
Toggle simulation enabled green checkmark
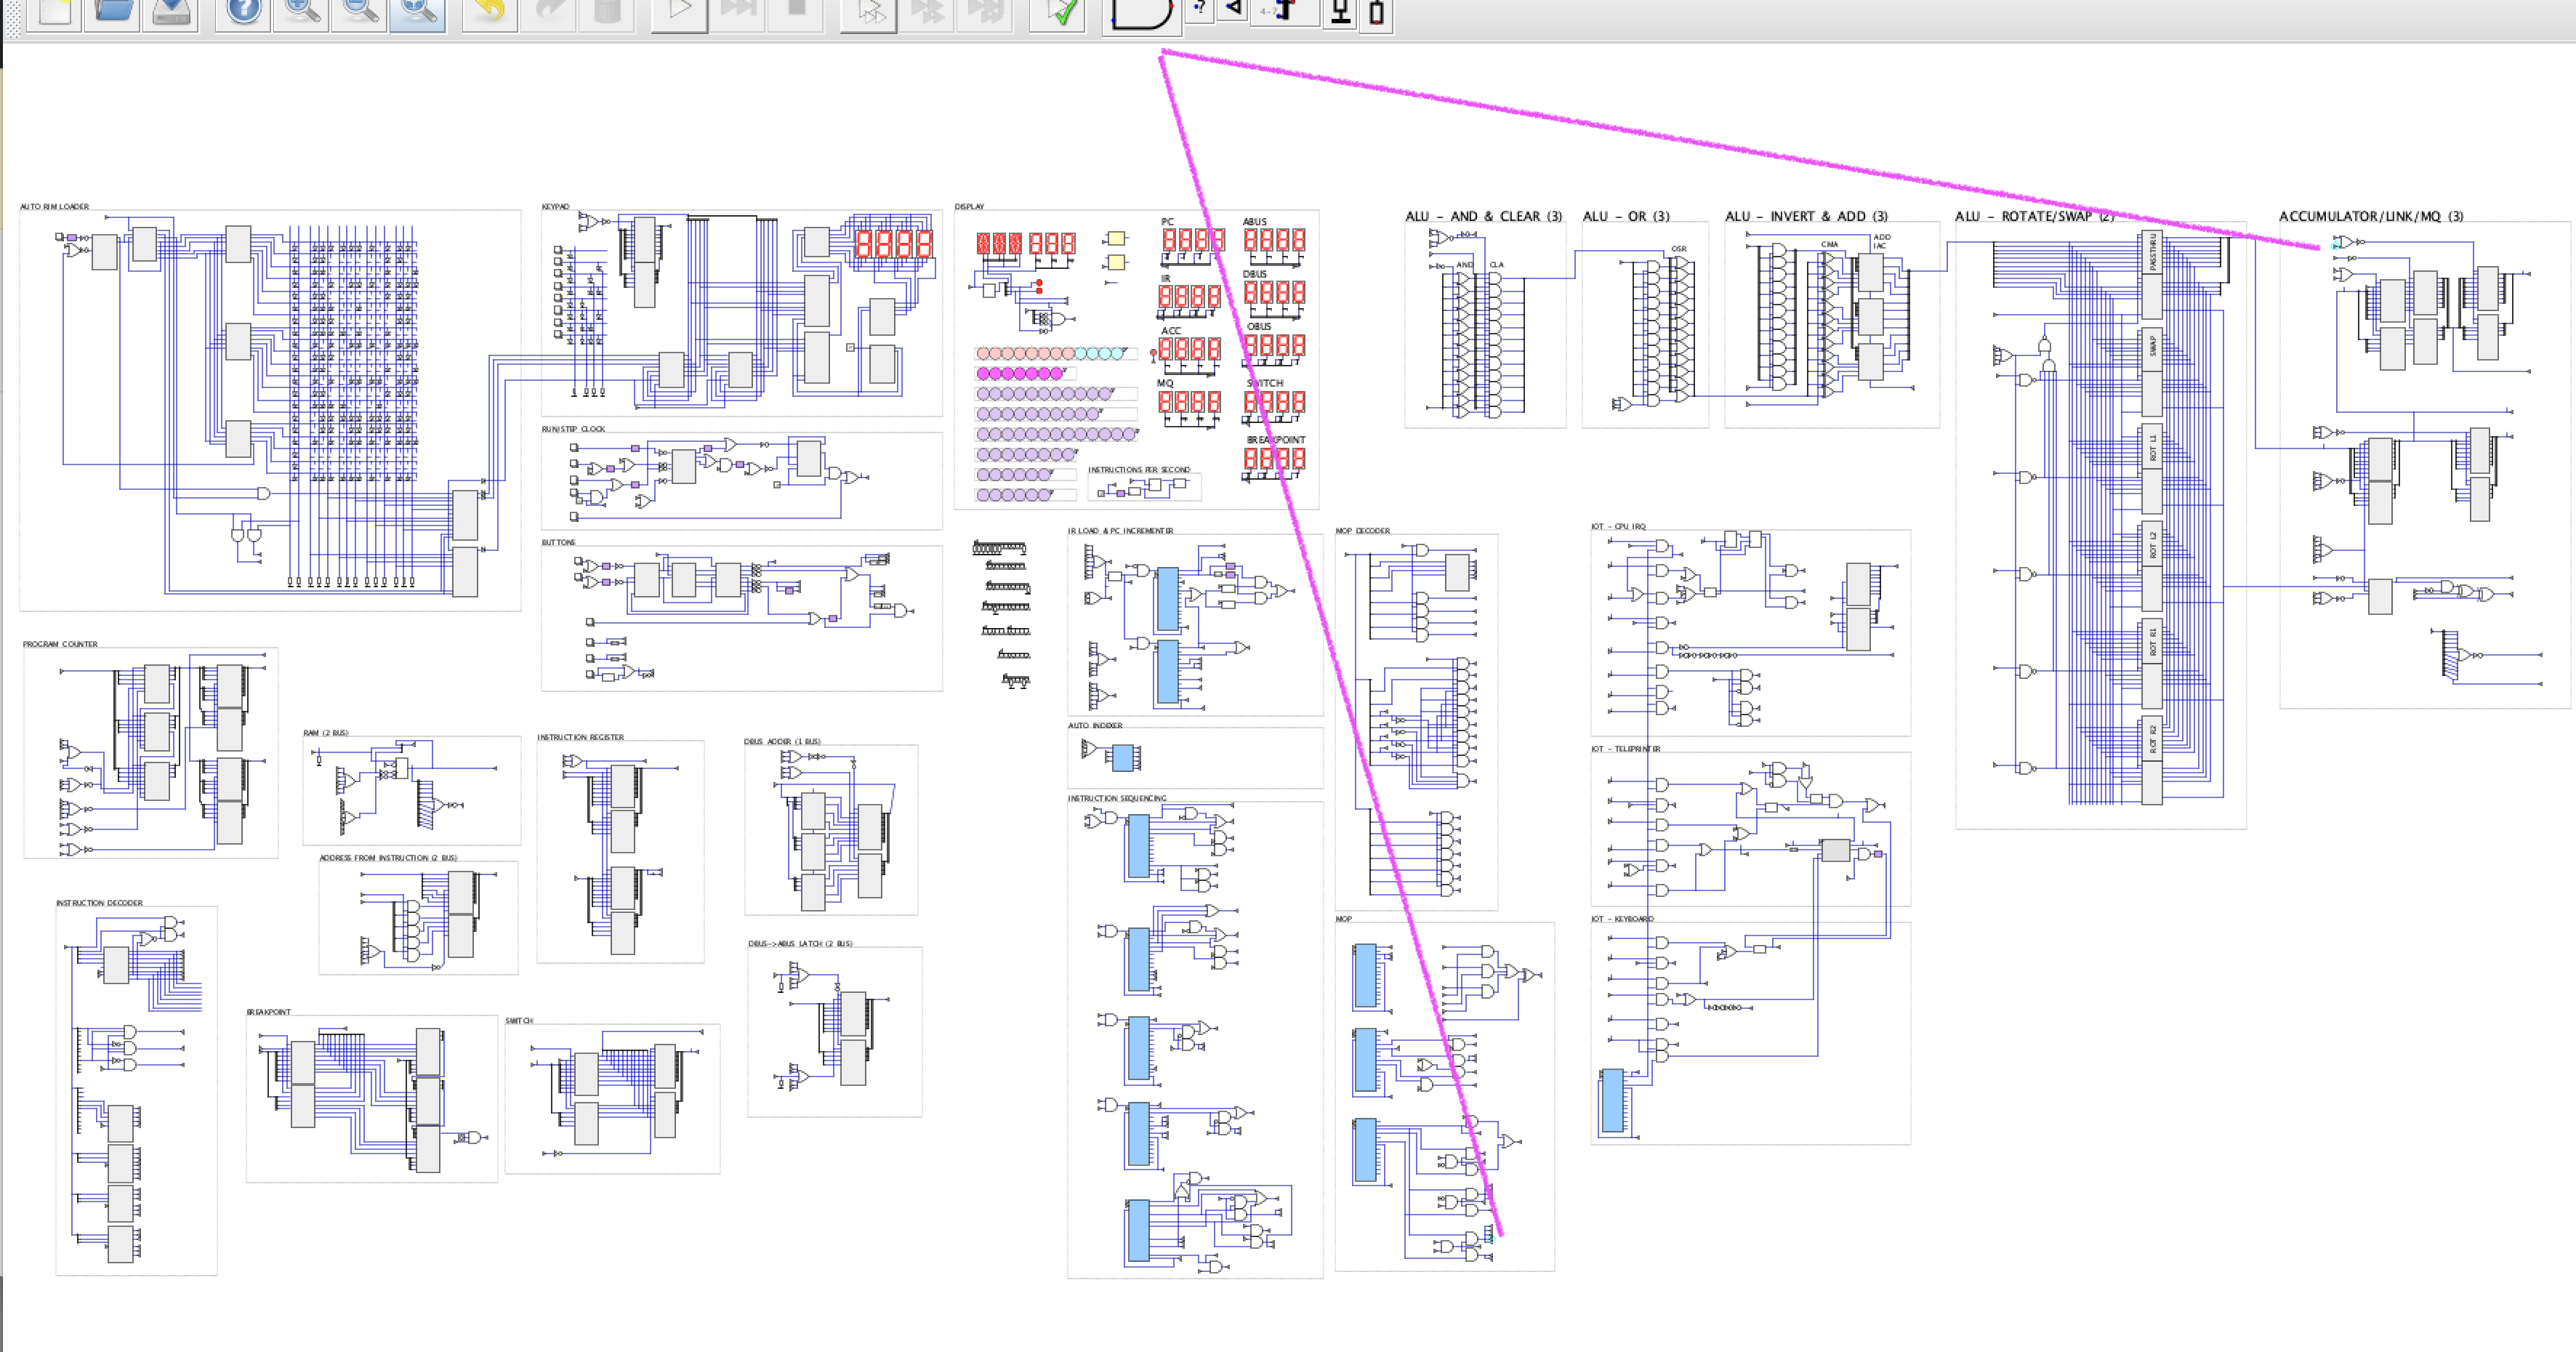click(x=1059, y=12)
